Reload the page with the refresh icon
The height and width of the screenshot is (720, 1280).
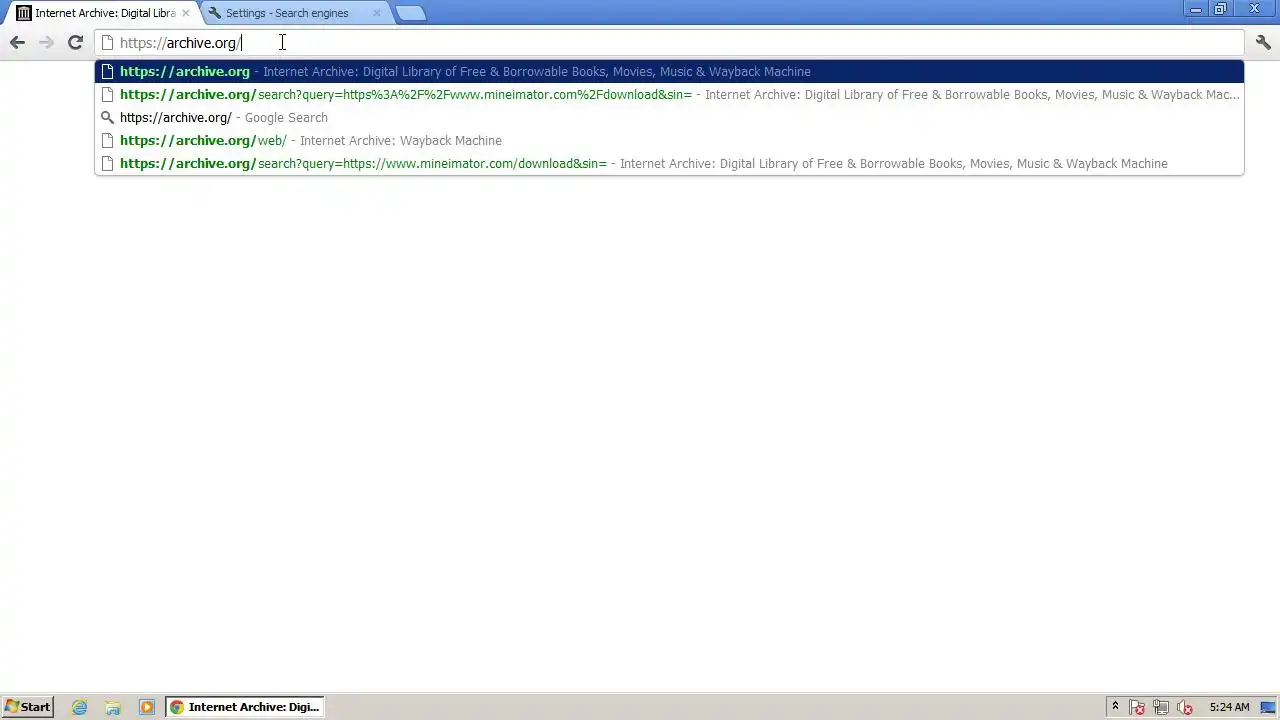click(75, 42)
